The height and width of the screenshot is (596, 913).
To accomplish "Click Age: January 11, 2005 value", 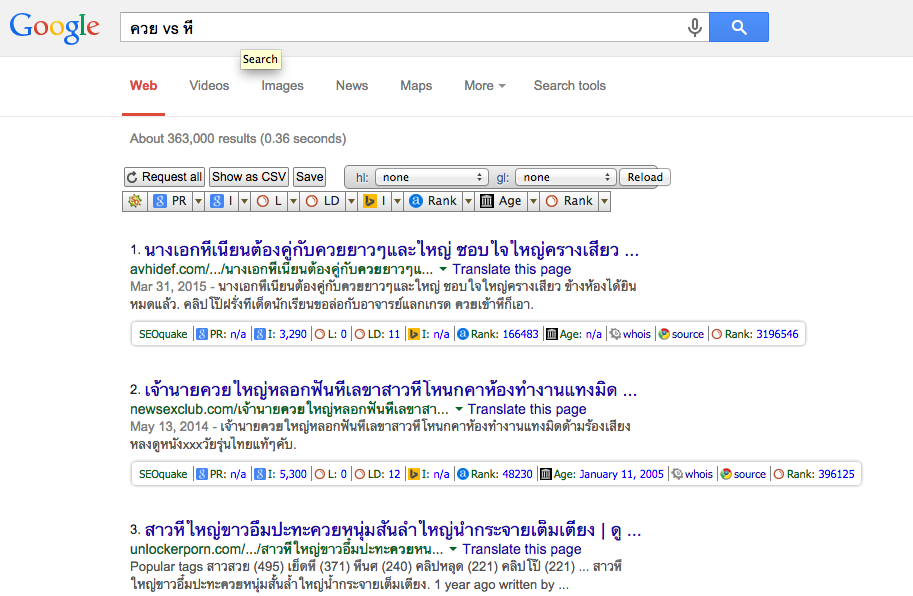I will point(621,474).
